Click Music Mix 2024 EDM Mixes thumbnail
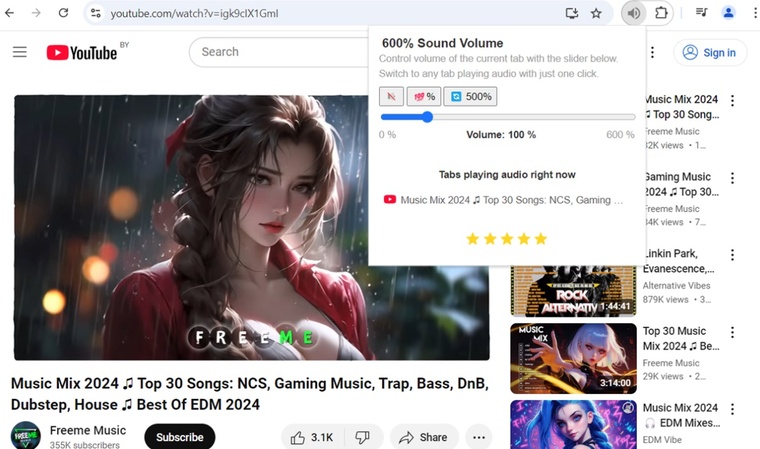Viewport: 760px width, 449px height. point(573,425)
